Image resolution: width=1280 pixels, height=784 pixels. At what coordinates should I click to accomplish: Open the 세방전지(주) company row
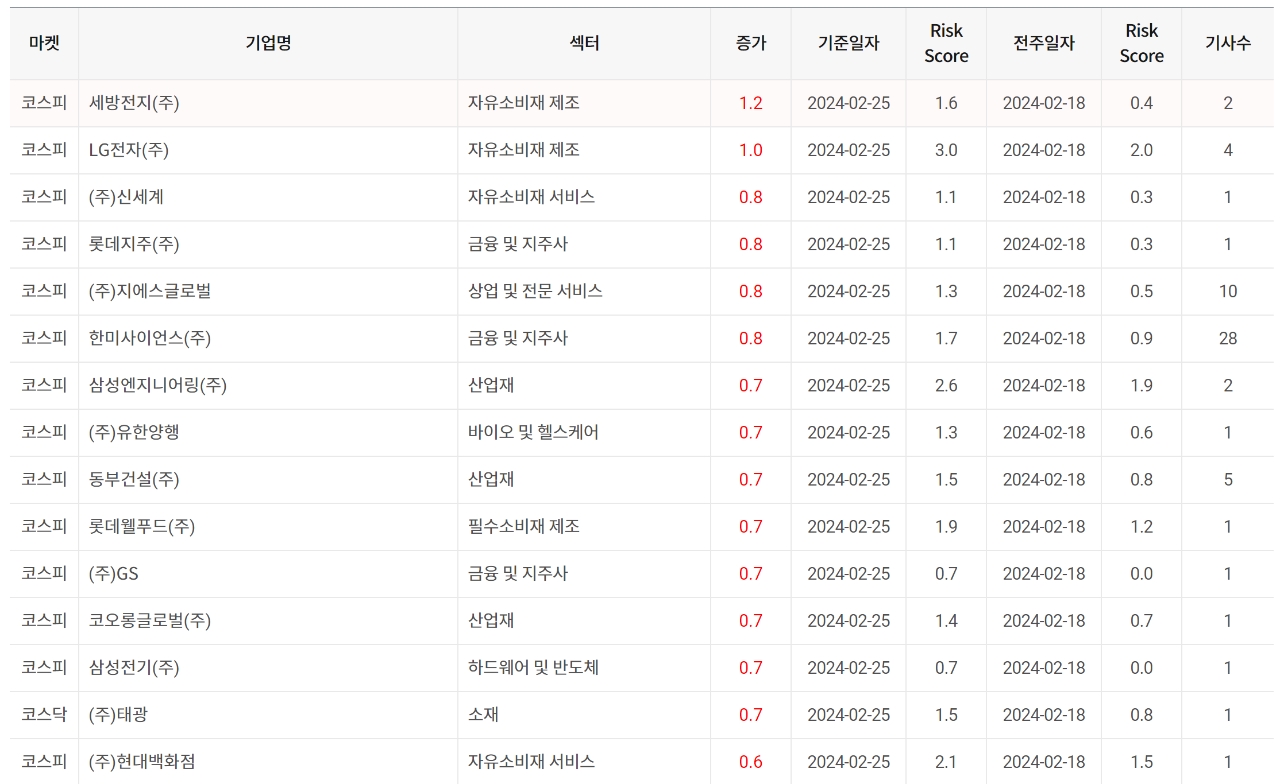134,103
